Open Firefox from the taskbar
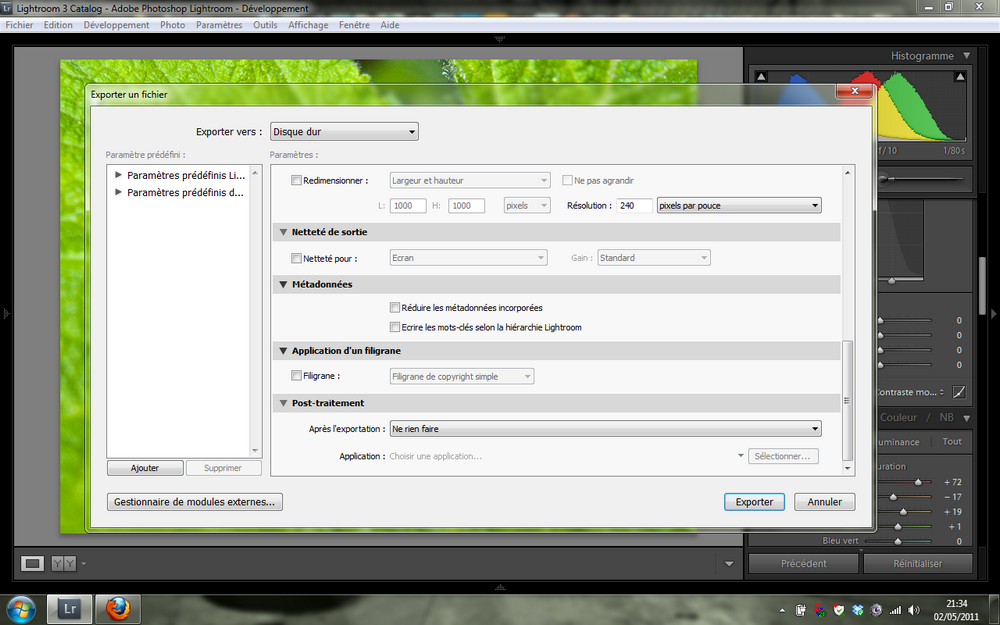Image resolution: width=1000 pixels, height=625 pixels. [117, 609]
